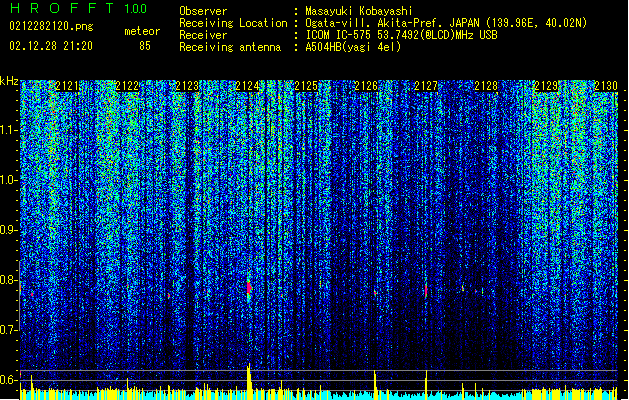
Task: Select the meteor count value 85
Action: coord(145,46)
